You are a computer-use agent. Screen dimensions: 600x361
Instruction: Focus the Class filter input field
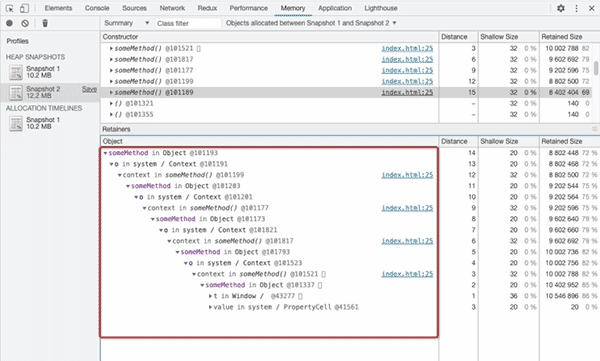(188, 23)
